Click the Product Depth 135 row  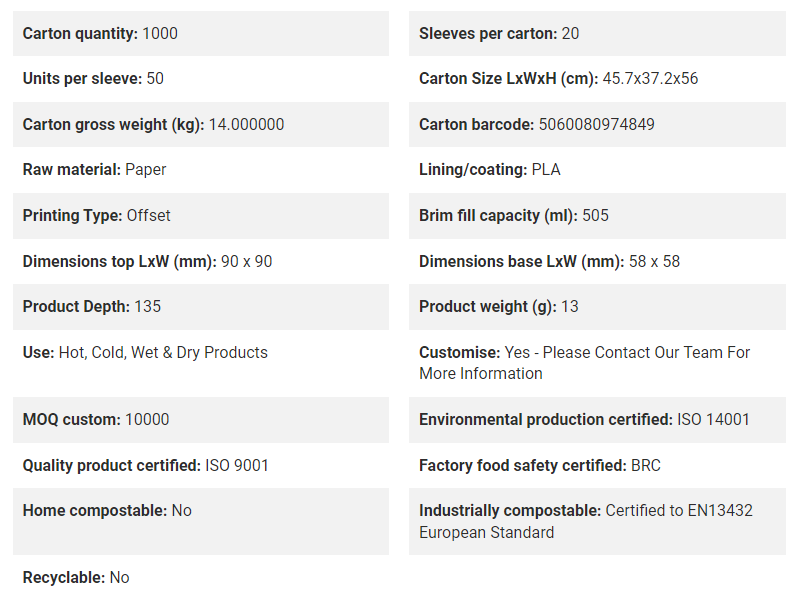click(200, 307)
